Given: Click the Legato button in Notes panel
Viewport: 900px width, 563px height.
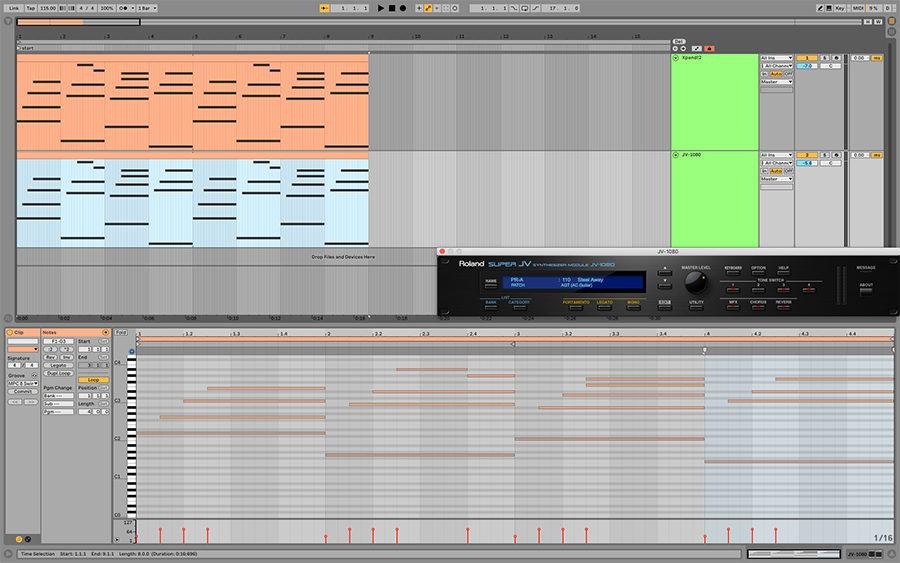Looking at the screenshot, I should click(x=59, y=365).
